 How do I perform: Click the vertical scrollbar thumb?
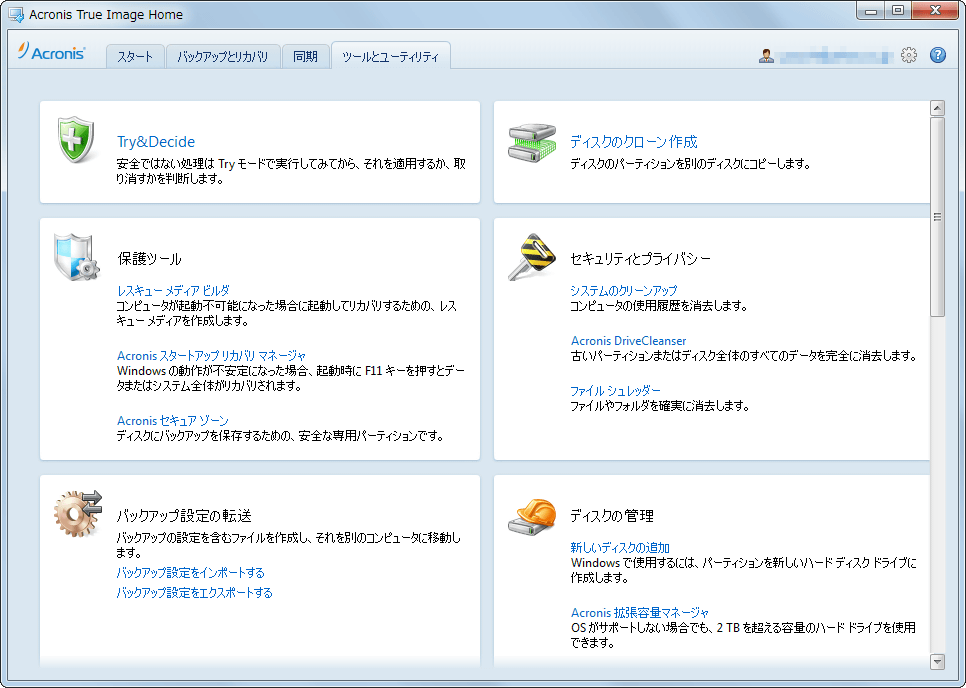pyautogui.click(x=937, y=217)
